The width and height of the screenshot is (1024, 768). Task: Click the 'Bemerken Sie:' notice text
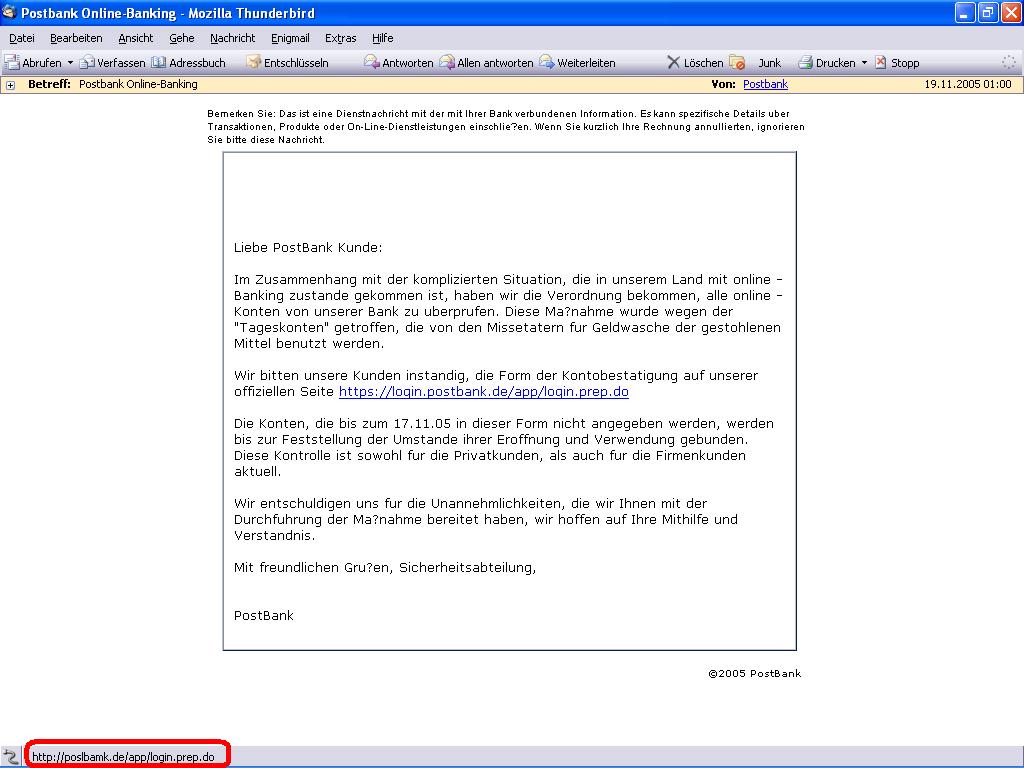[242, 114]
